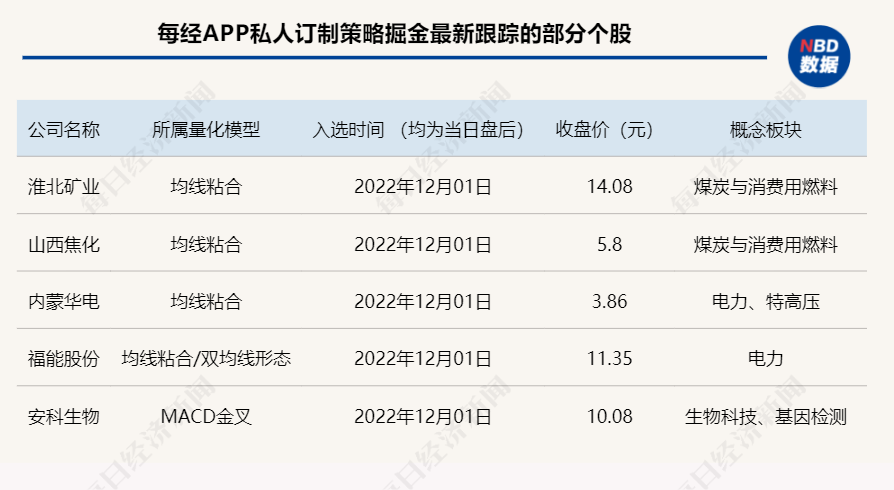Click 均线粘合/双均线形态 model cell

[206, 358]
